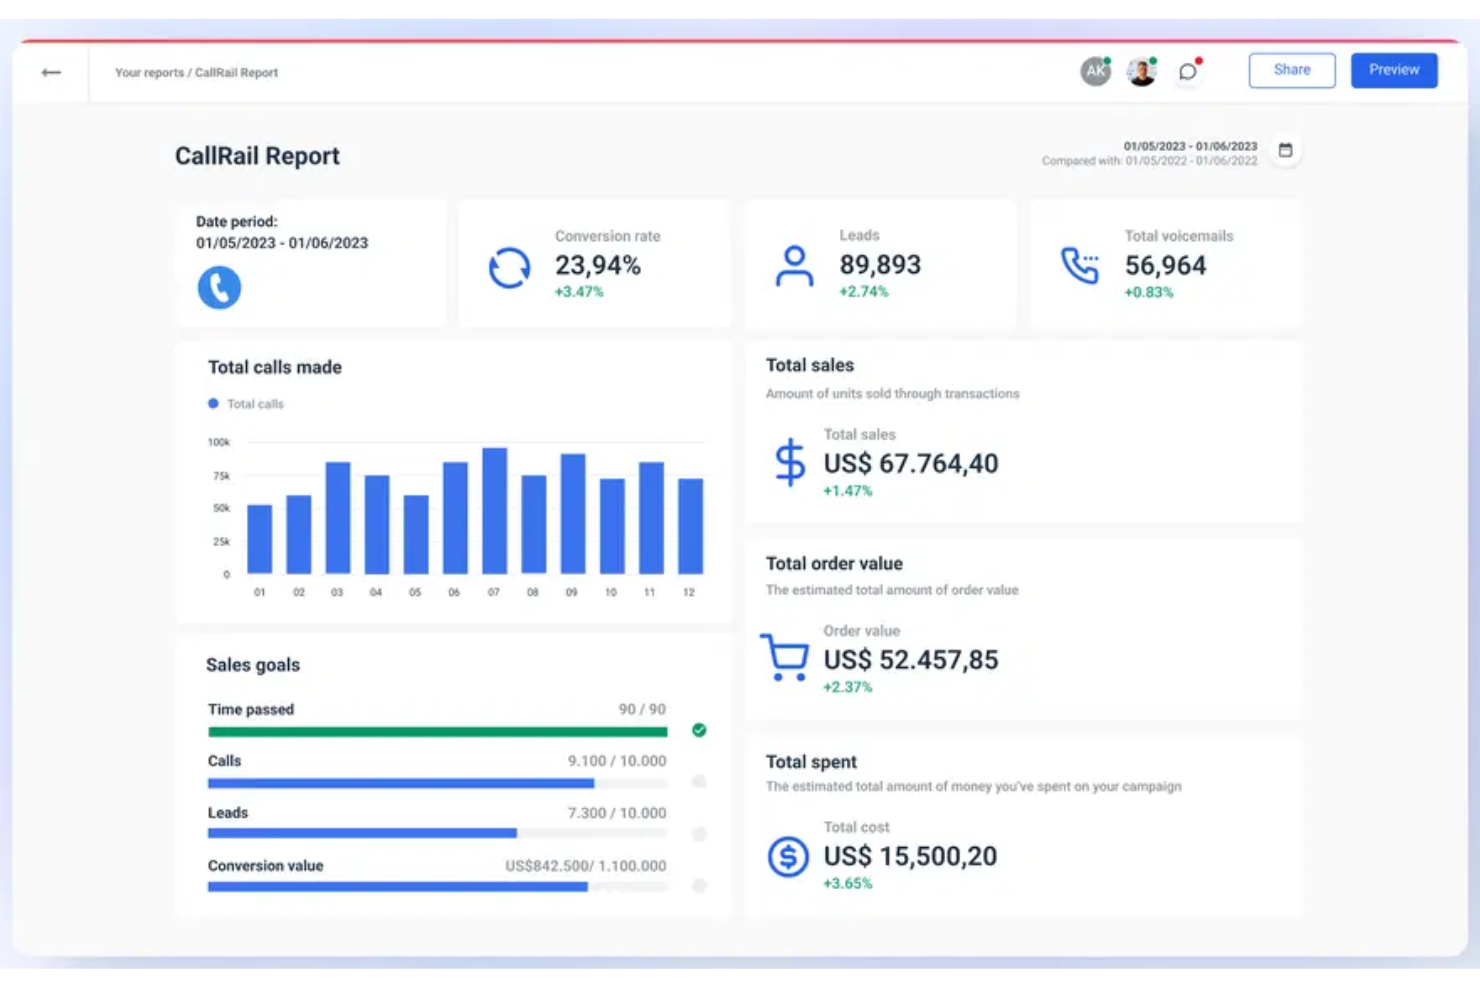Click the Compared with date range text
The image size is (1480, 987).
pyautogui.click(x=1150, y=161)
